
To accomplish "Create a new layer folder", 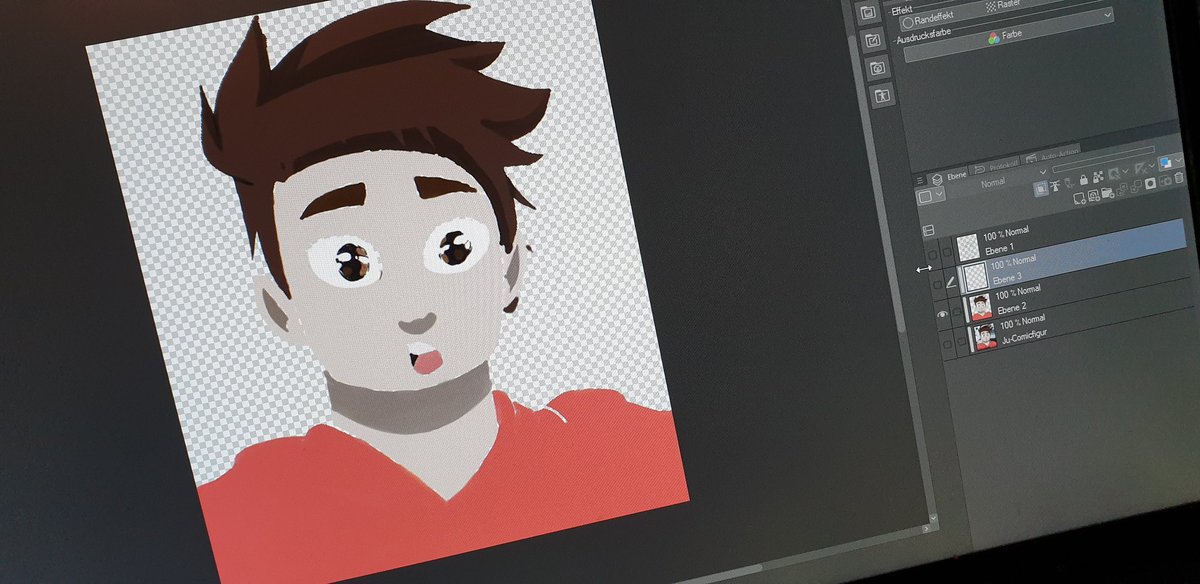I will 1107,192.
